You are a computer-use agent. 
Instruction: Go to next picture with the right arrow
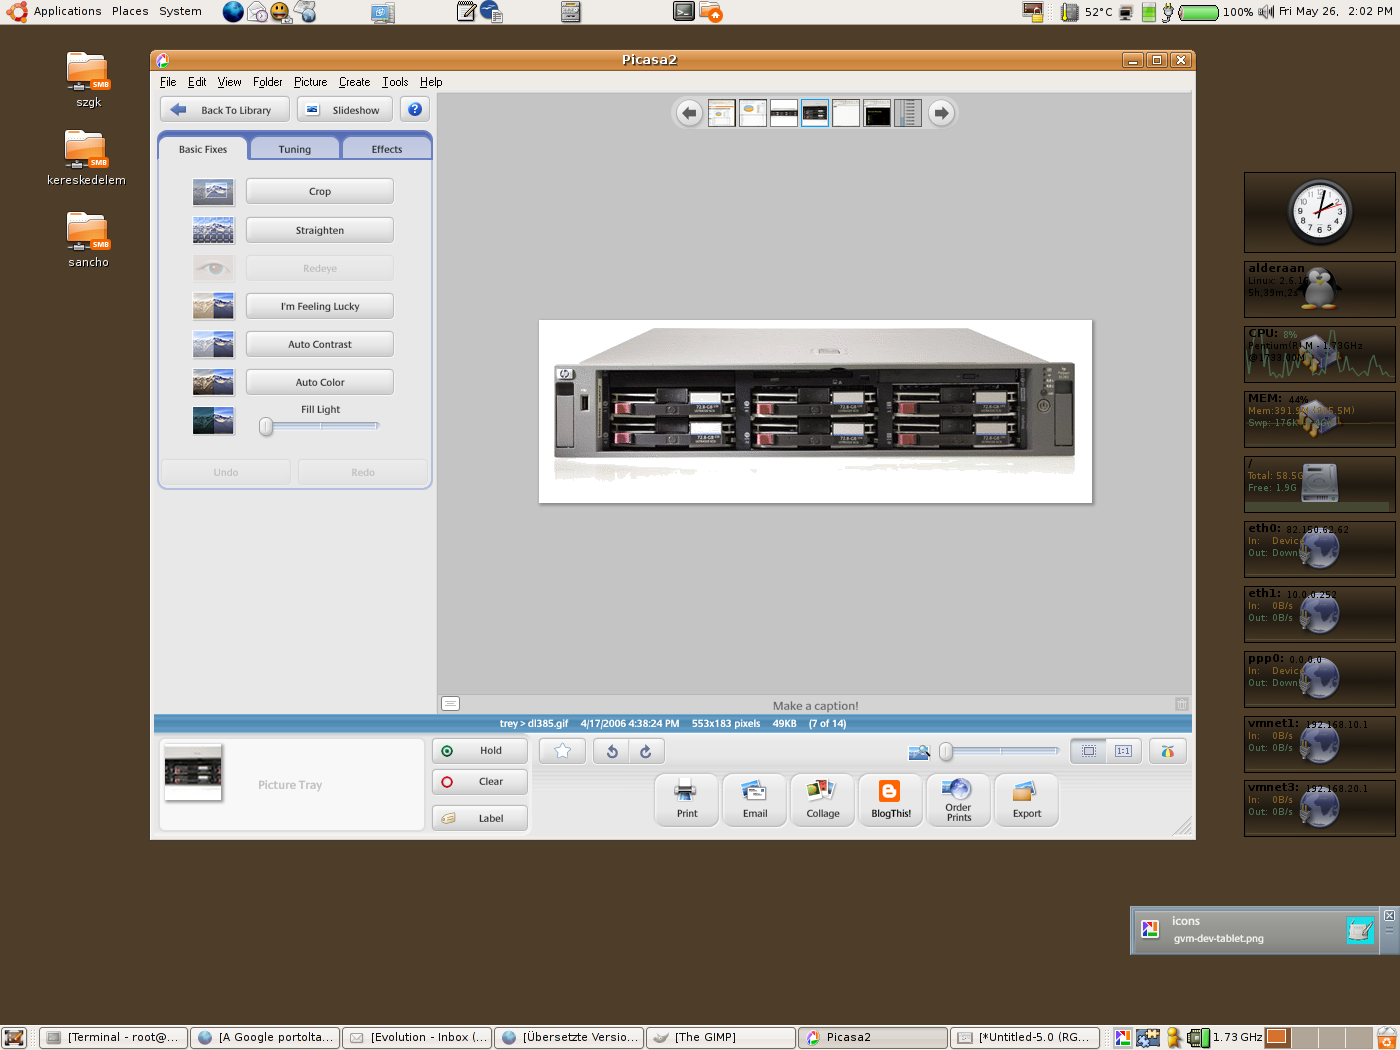tap(941, 113)
